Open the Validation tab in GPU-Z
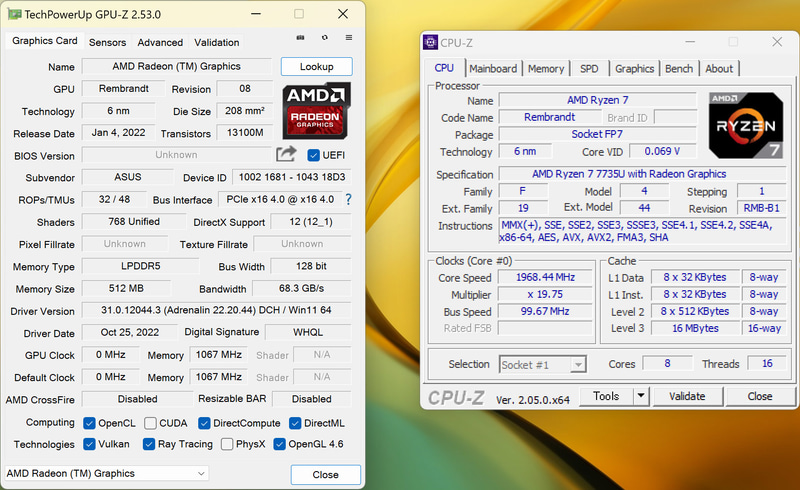This screenshot has height=490, width=800. point(216,42)
